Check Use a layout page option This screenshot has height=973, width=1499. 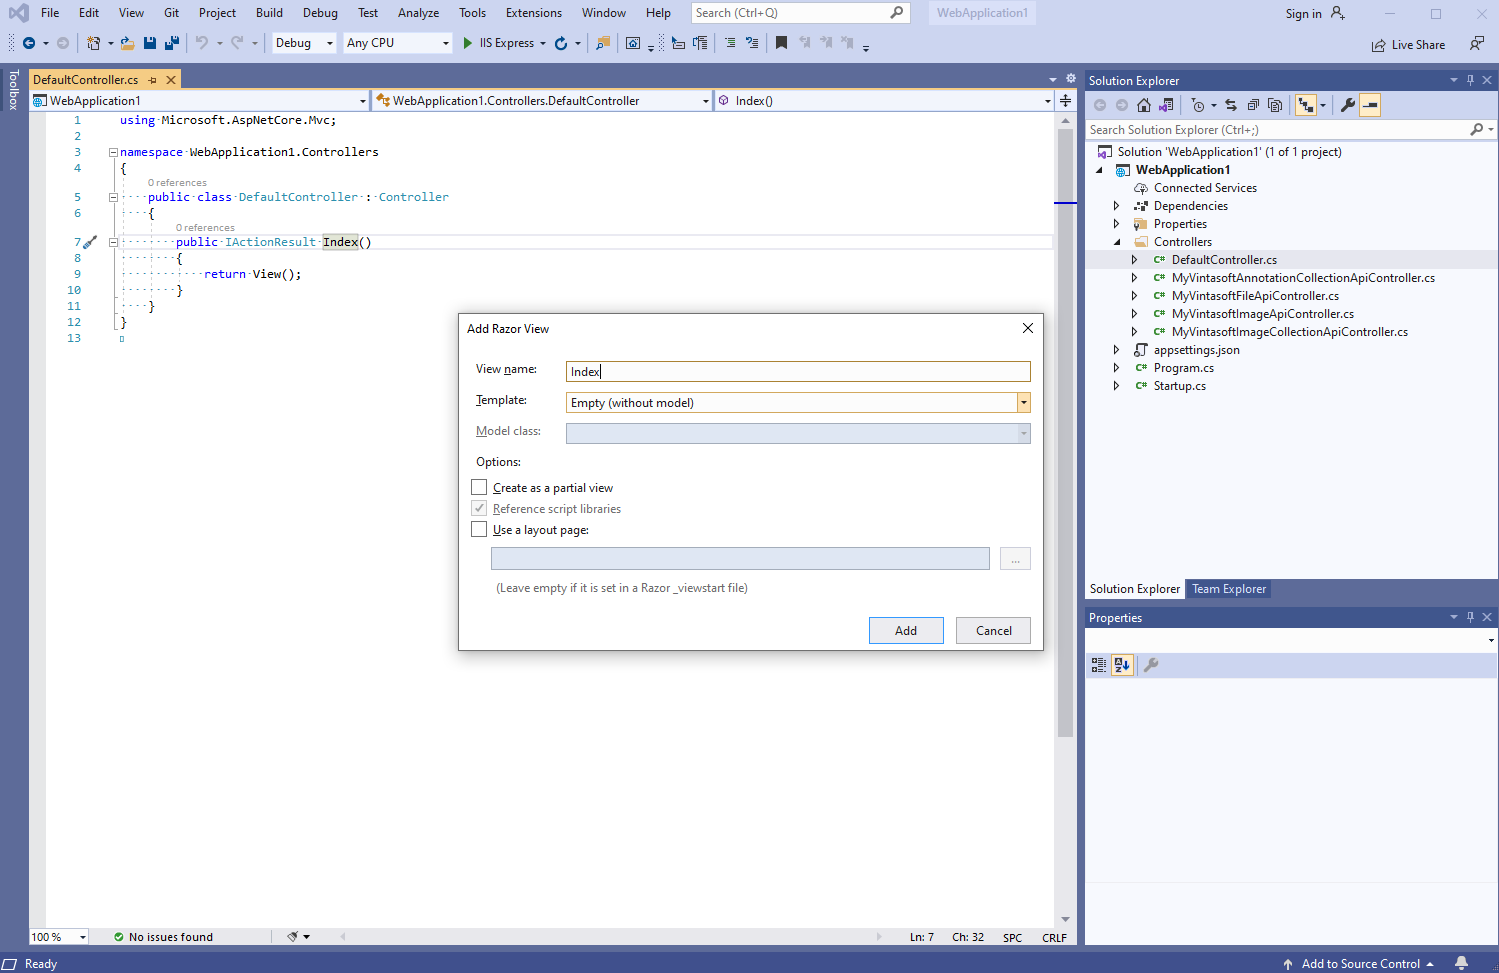480,530
